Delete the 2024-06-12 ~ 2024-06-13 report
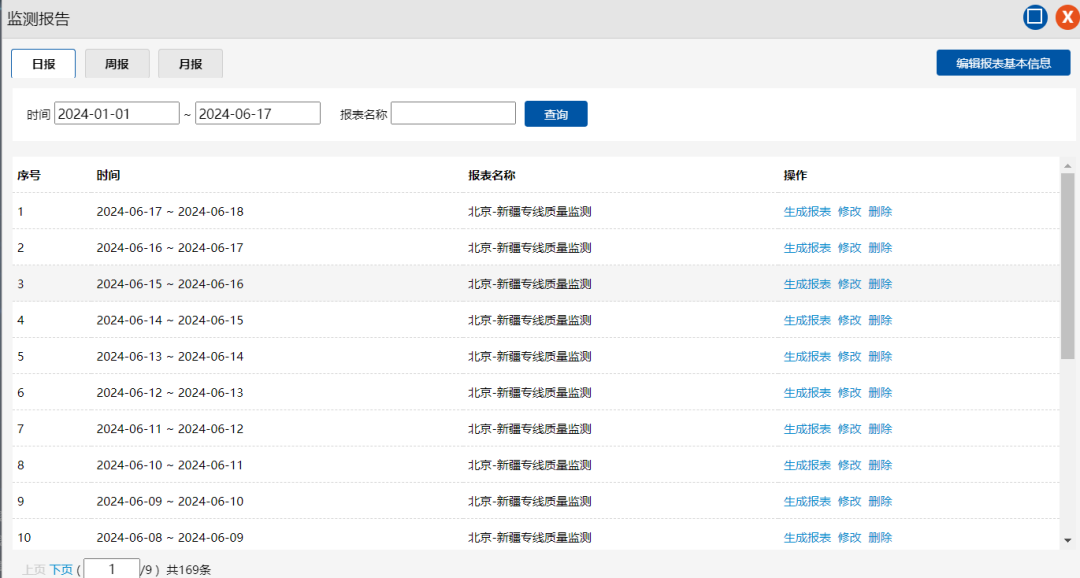Screen dimensions: 1080x578 pos(880,393)
